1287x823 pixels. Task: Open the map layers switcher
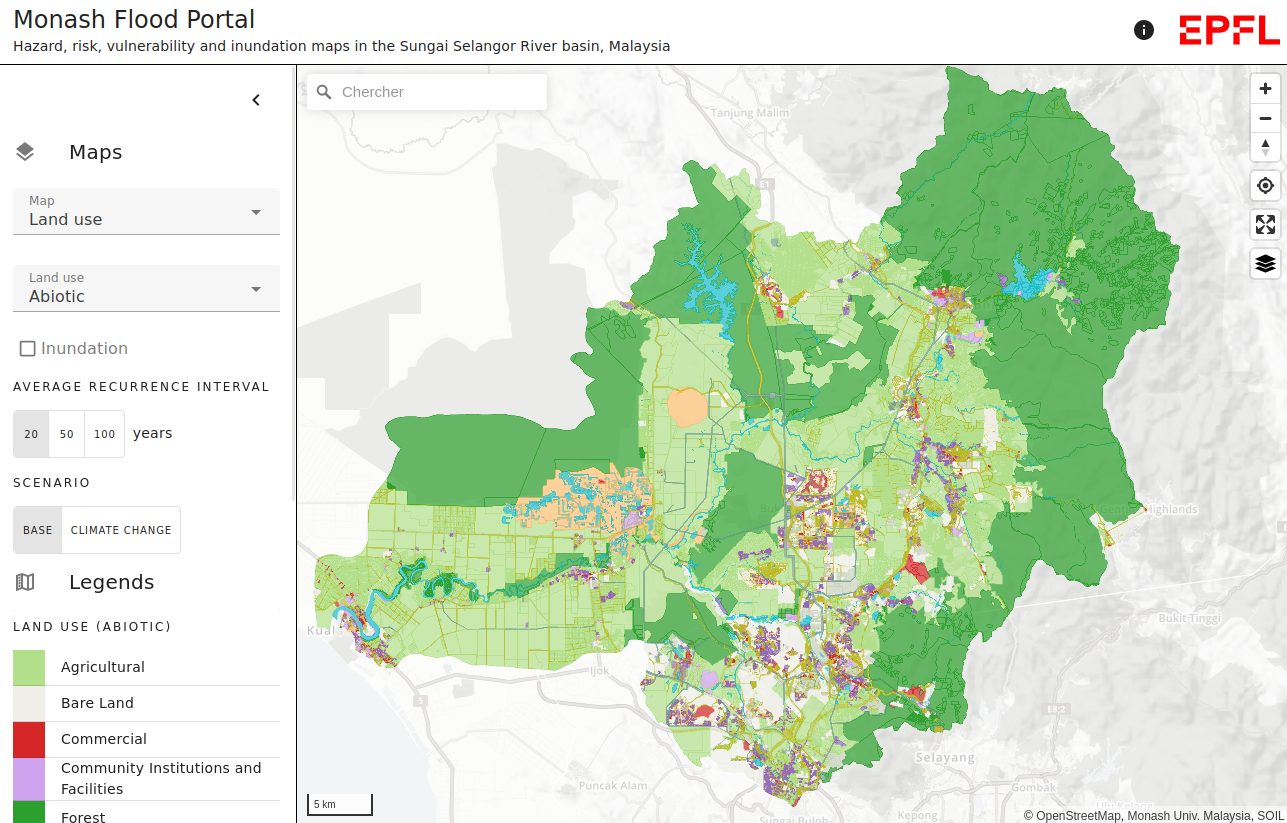click(x=1265, y=263)
